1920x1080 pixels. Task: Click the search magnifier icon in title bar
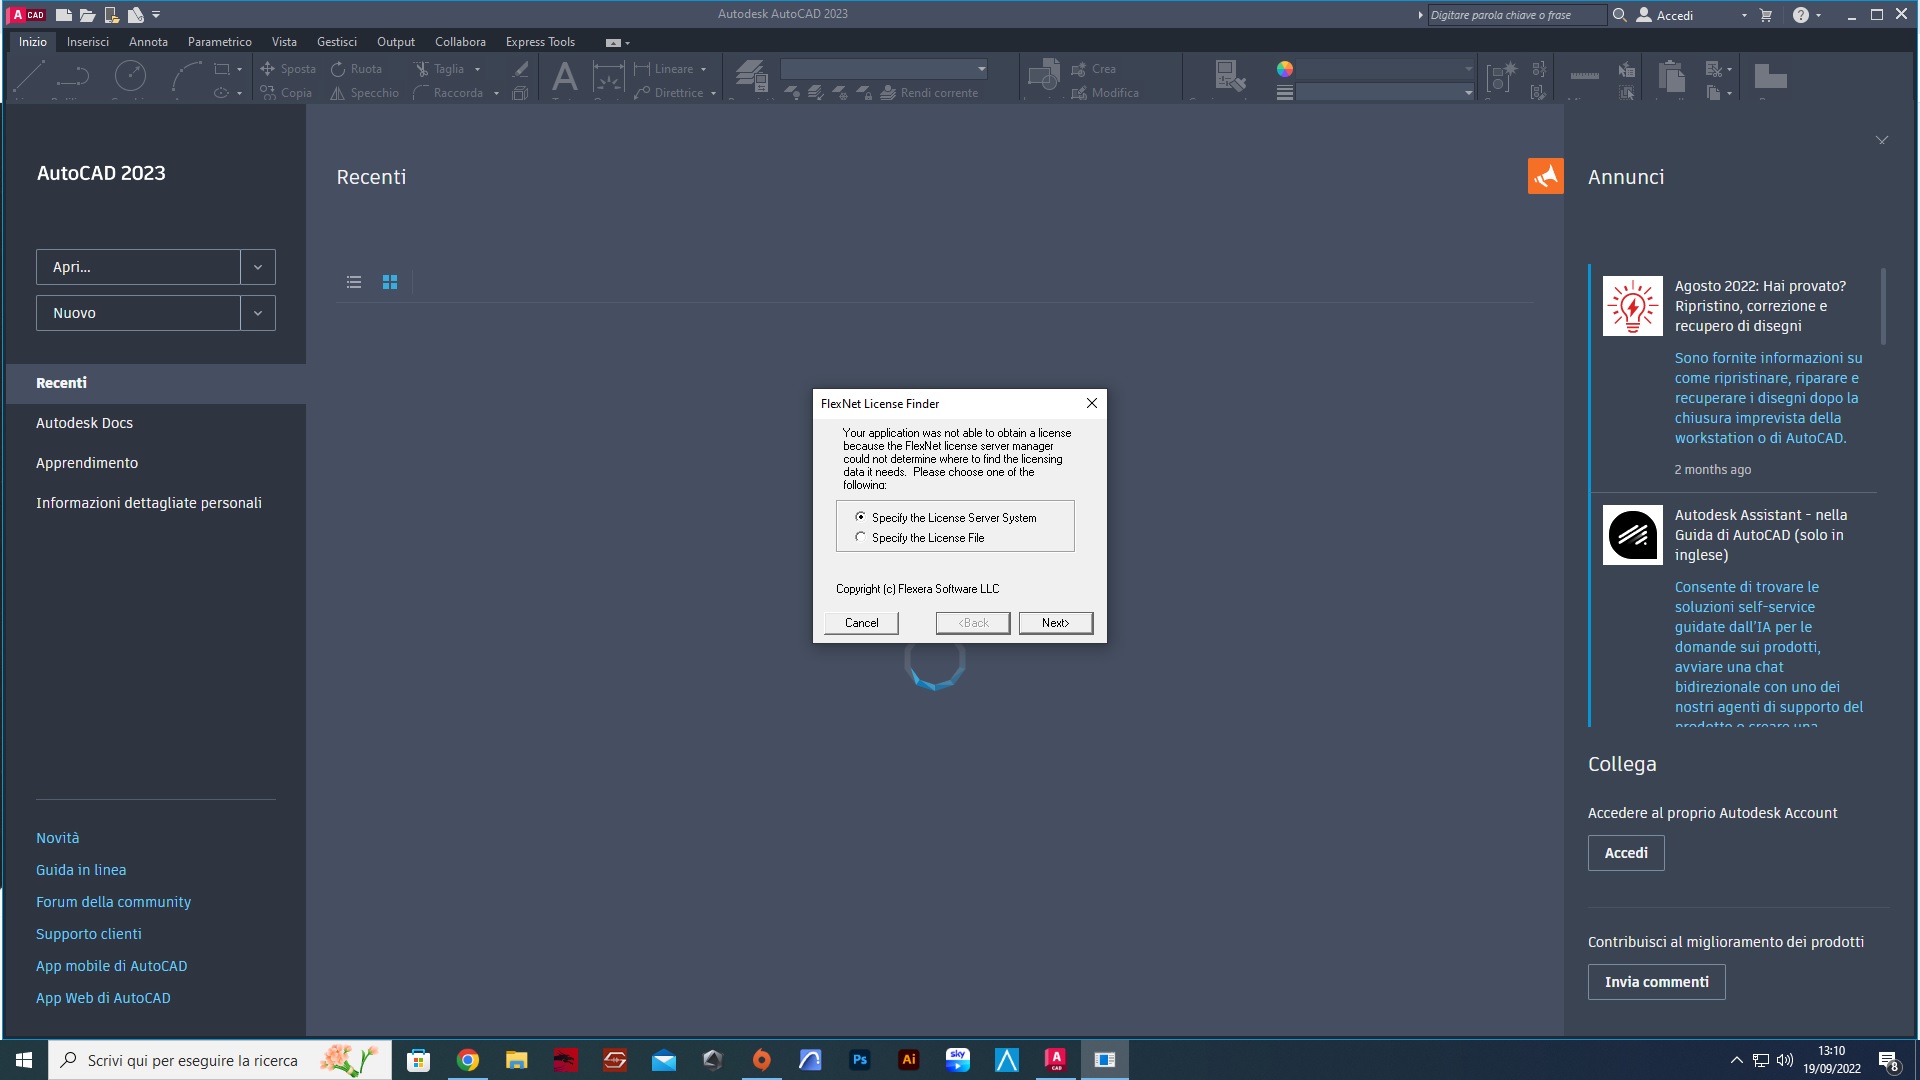[x=1619, y=15]
